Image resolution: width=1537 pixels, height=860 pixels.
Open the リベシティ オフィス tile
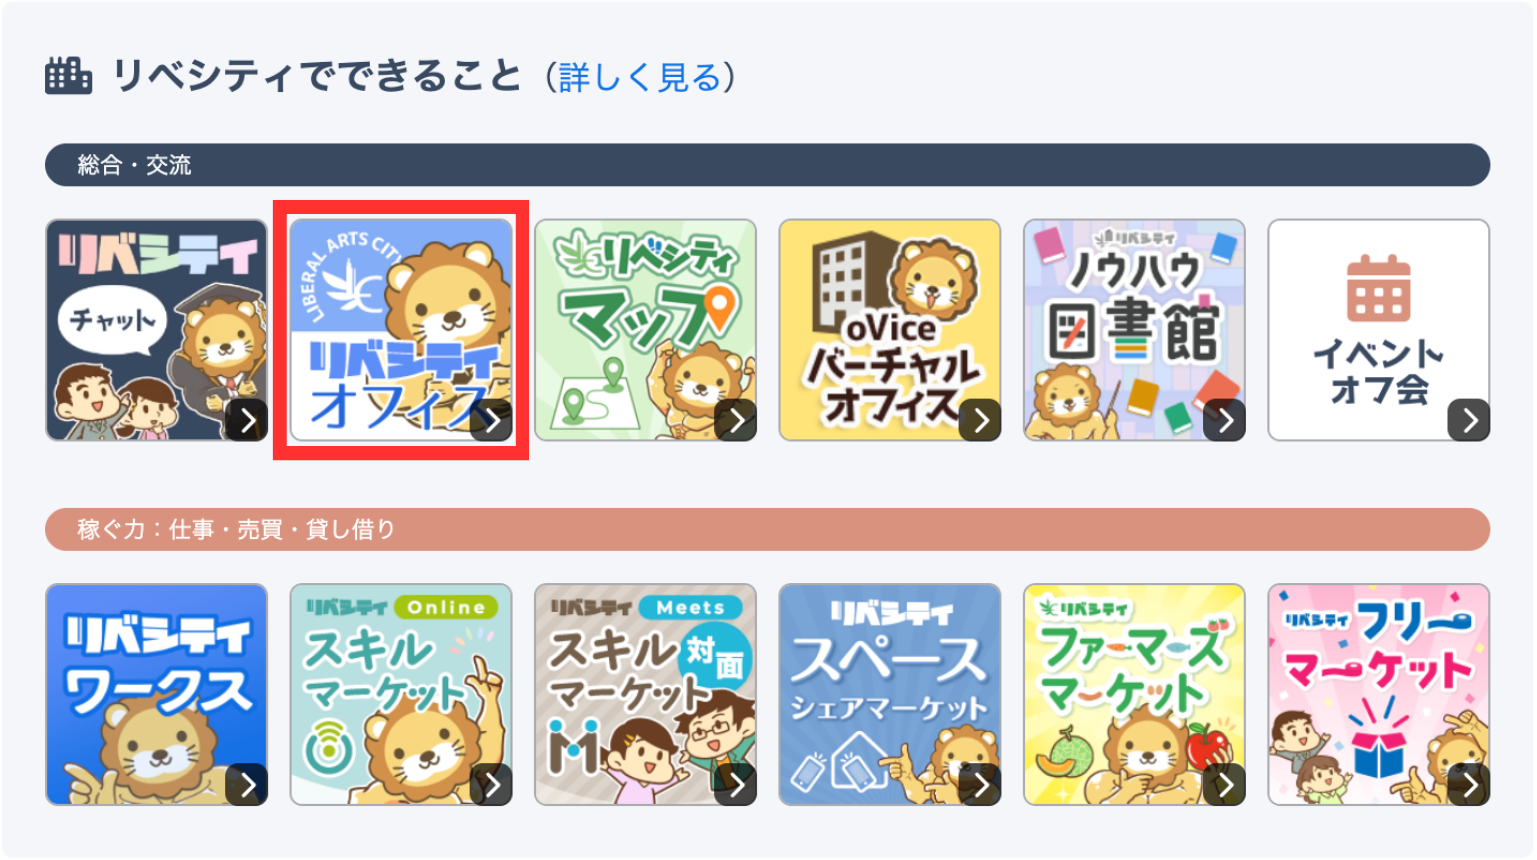pos(401,330)
